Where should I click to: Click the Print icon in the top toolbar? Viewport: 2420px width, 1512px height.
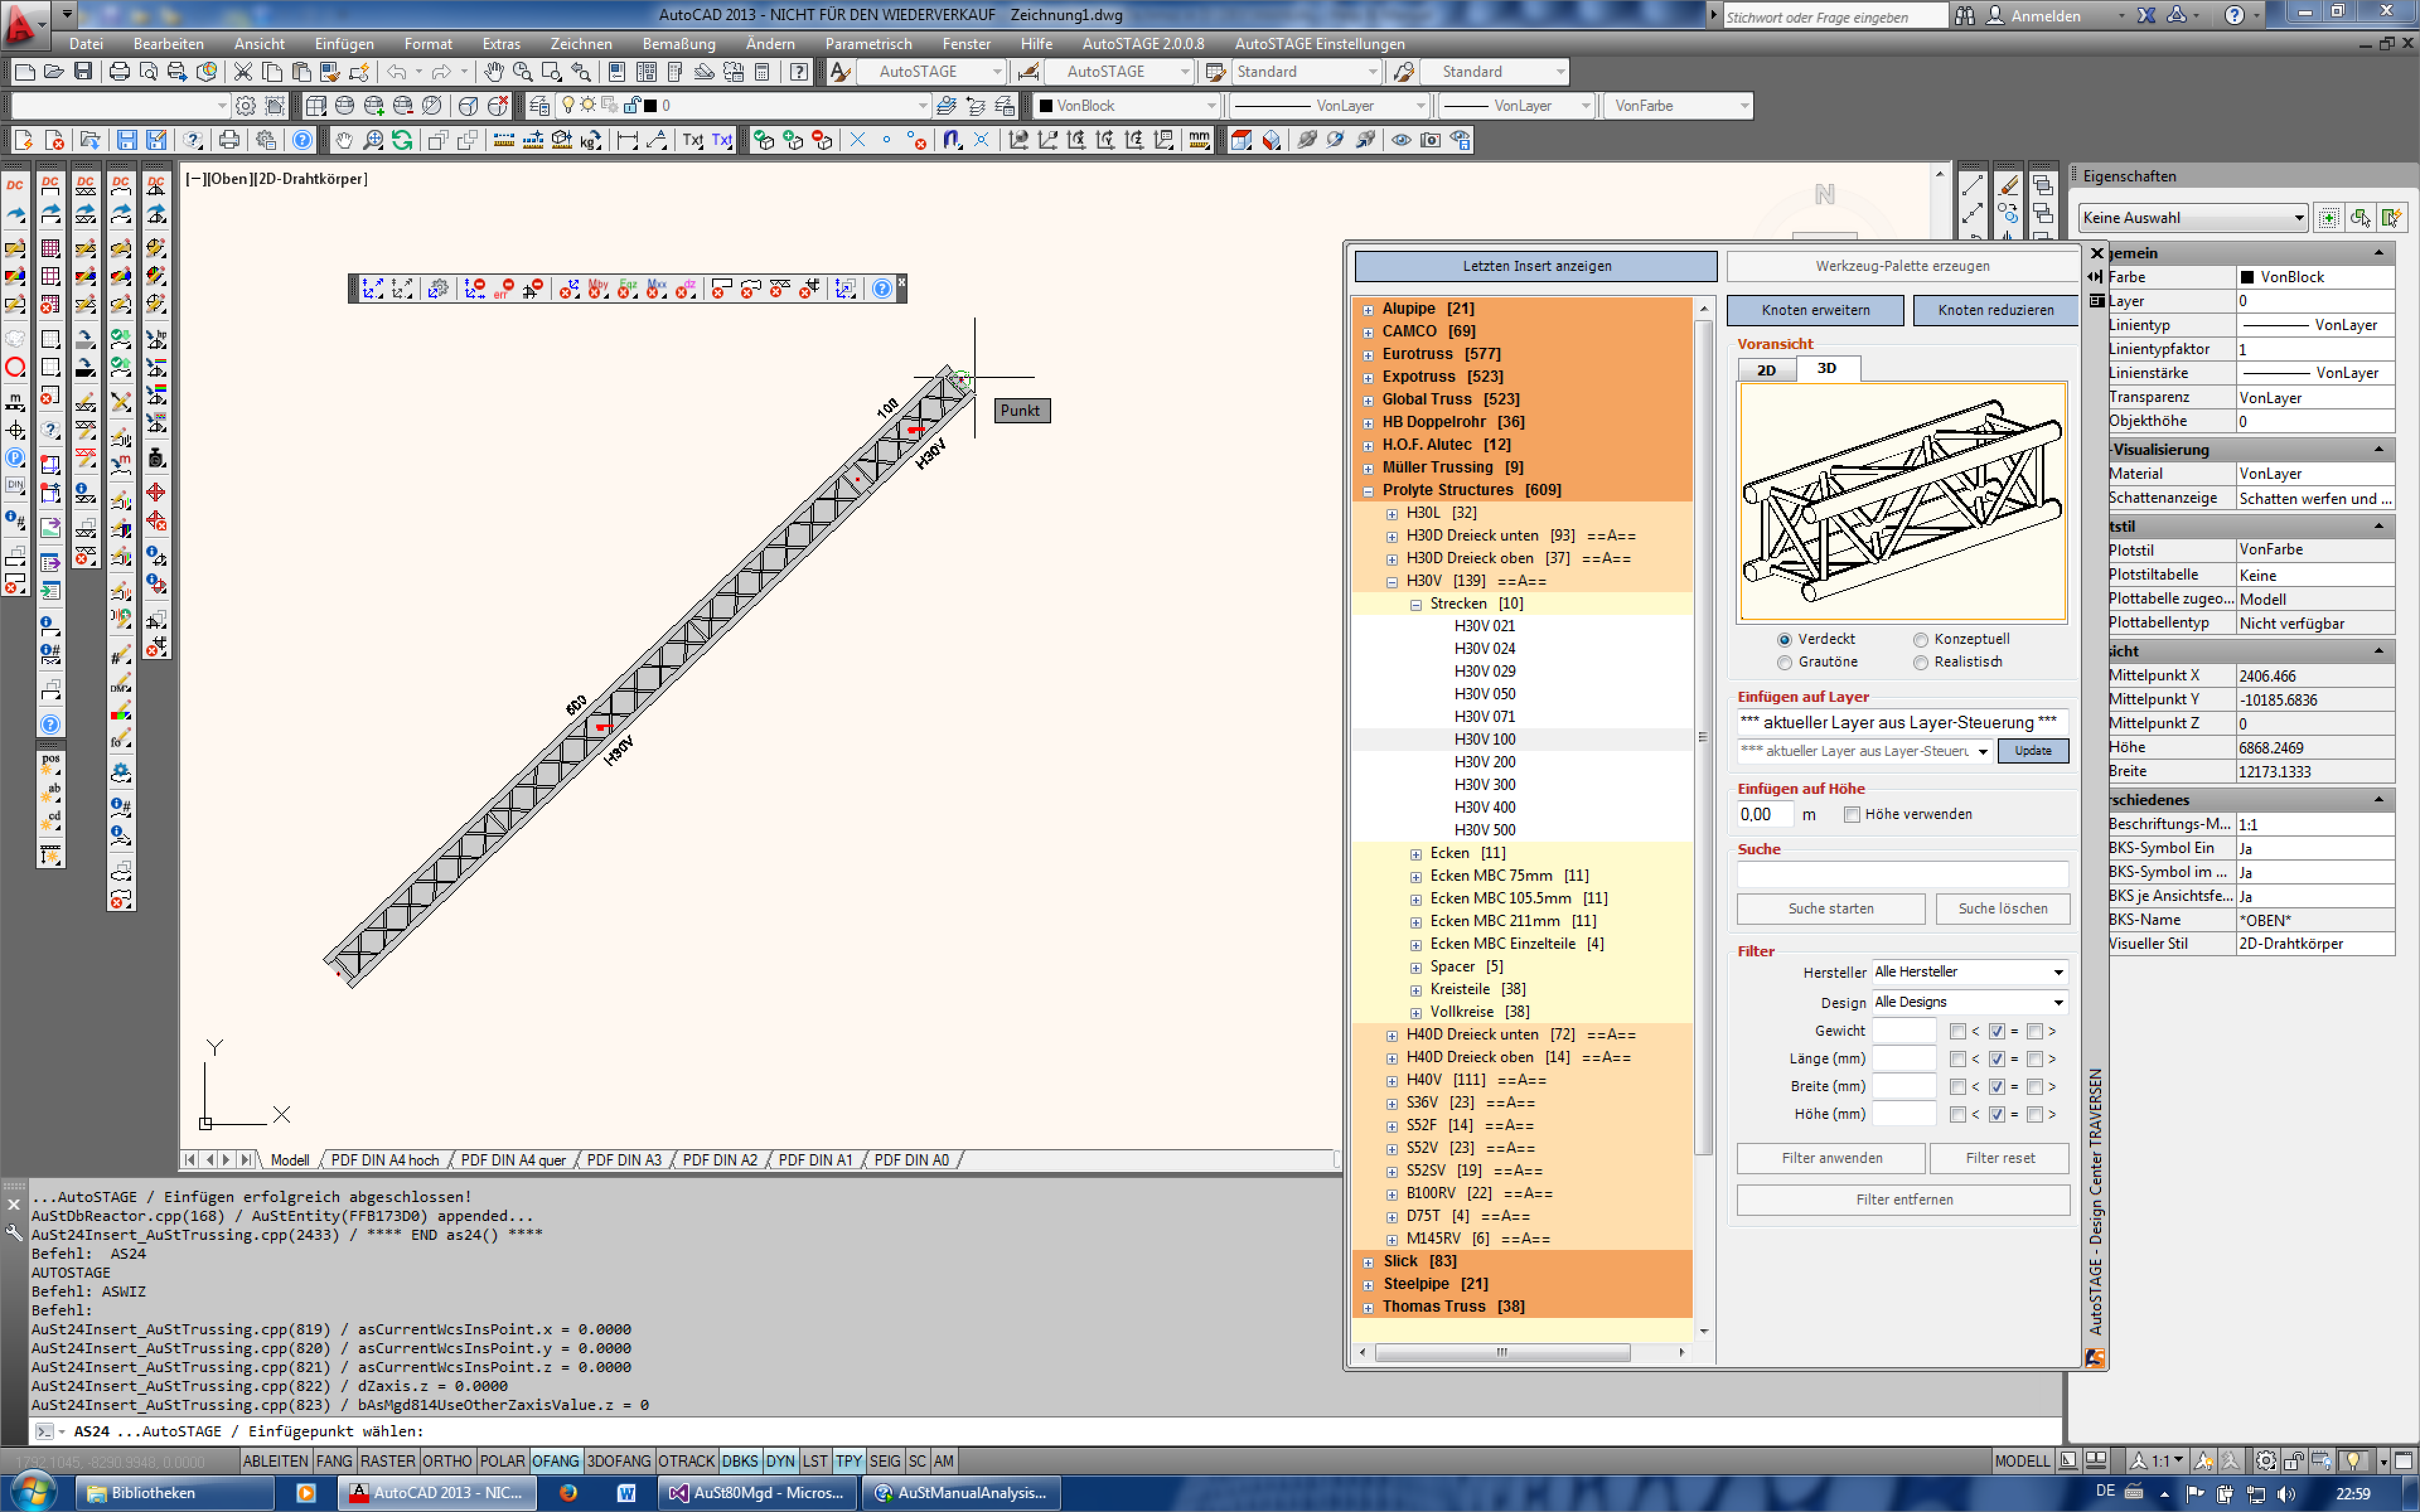(119, 72)
